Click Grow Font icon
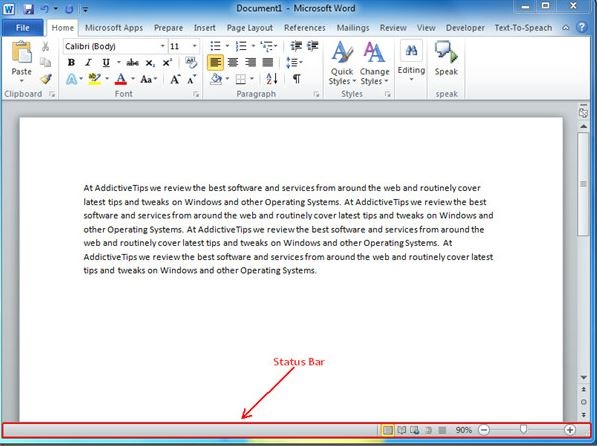The width and height of the screenshot is (597, 446). coord(175,79)
